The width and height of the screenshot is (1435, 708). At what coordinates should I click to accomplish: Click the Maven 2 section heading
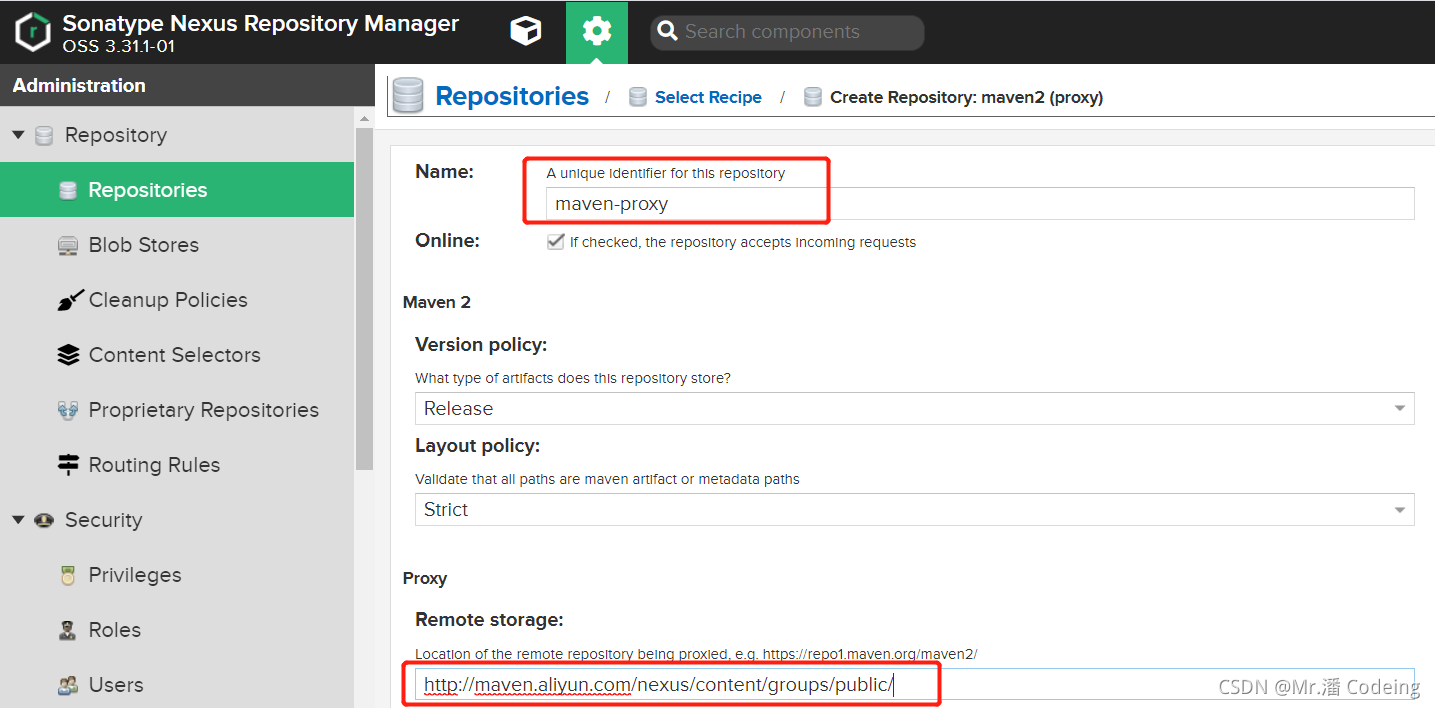437,302
